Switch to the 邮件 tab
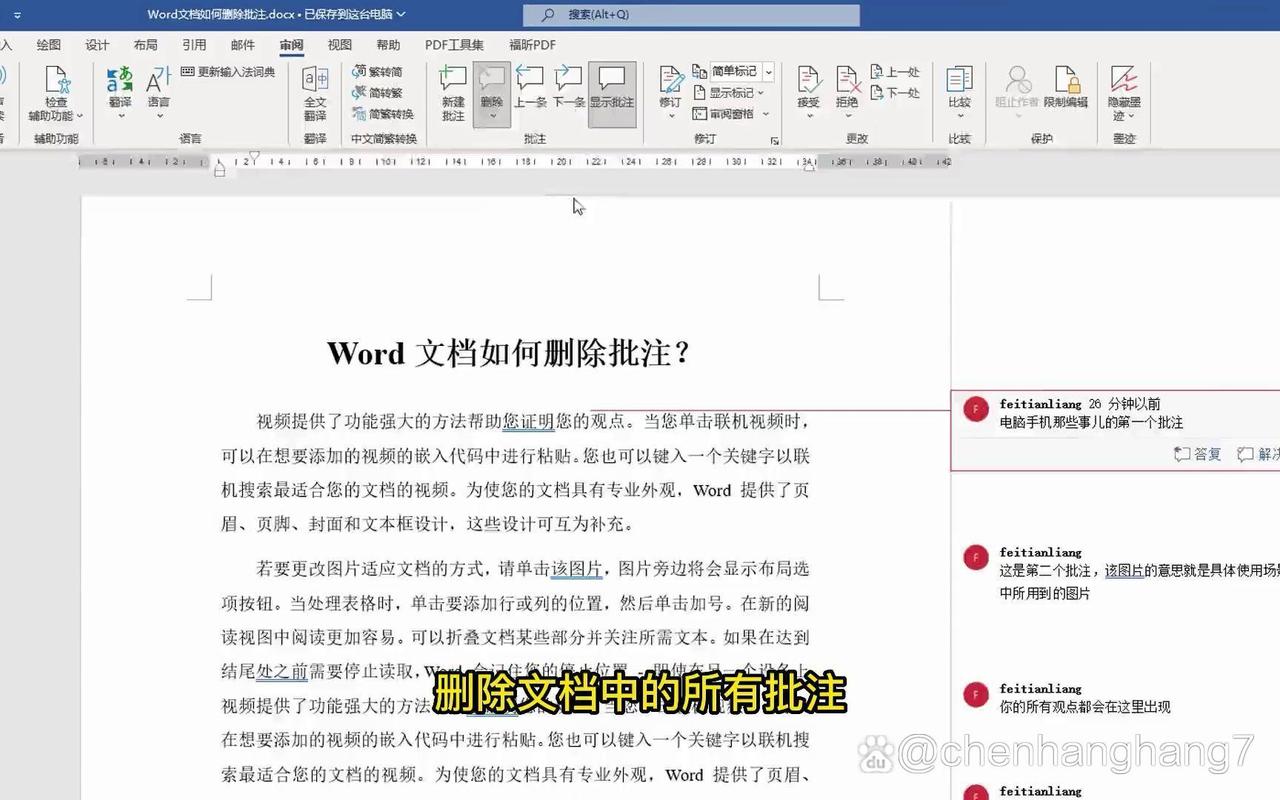 pos(243,45)
